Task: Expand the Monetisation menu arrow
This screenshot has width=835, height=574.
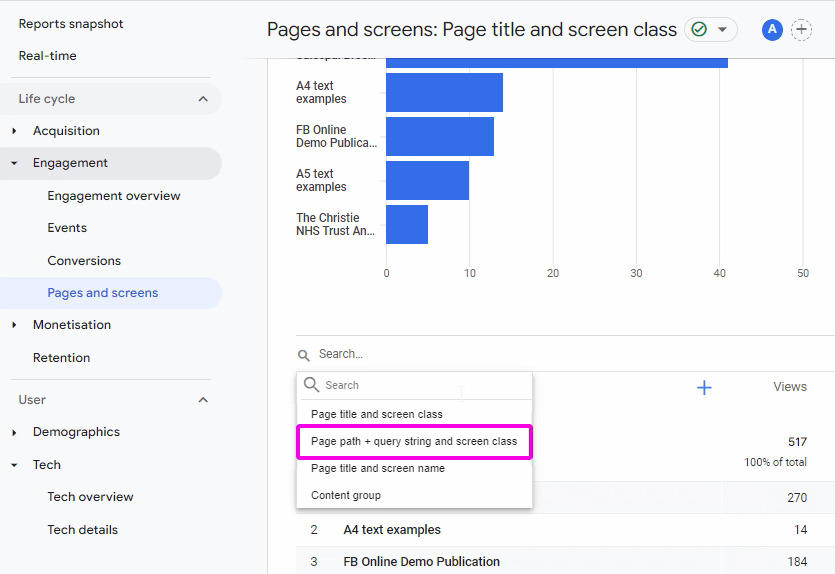Action: (14, 325)
